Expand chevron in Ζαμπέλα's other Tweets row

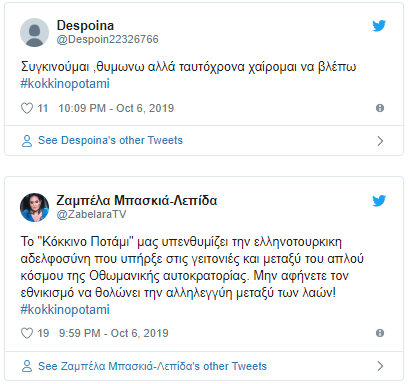[x=380, y=366]
